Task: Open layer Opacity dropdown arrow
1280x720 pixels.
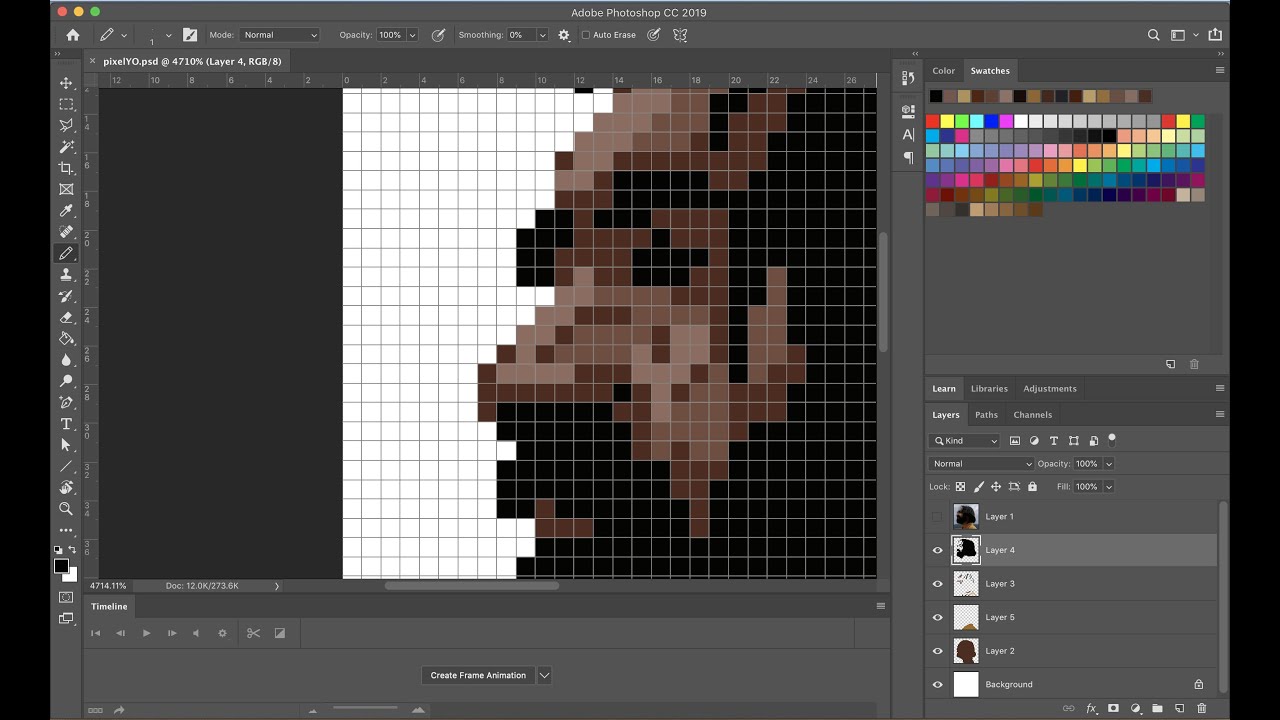Action: 1108,464
